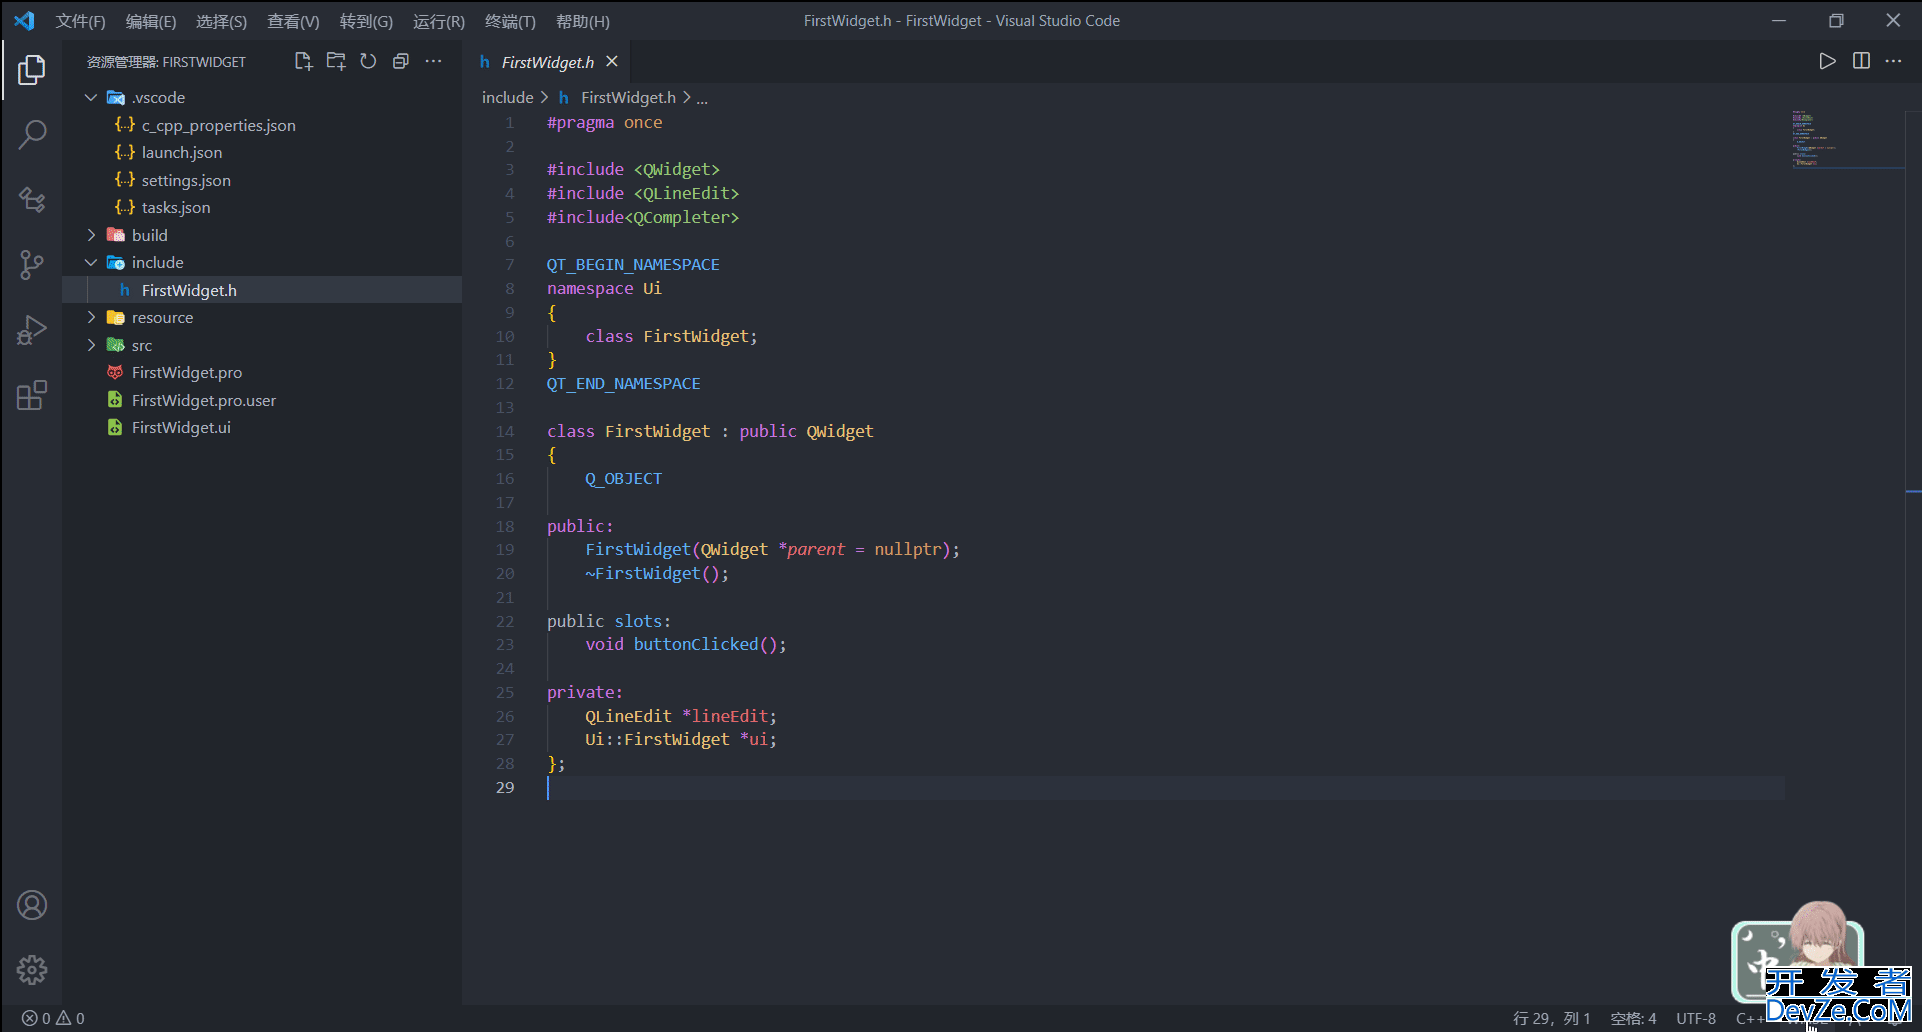Click the QT_BEGIN_NAMESPACE text
Screen dimensions: 1922x1032
[x=633, y=264]
